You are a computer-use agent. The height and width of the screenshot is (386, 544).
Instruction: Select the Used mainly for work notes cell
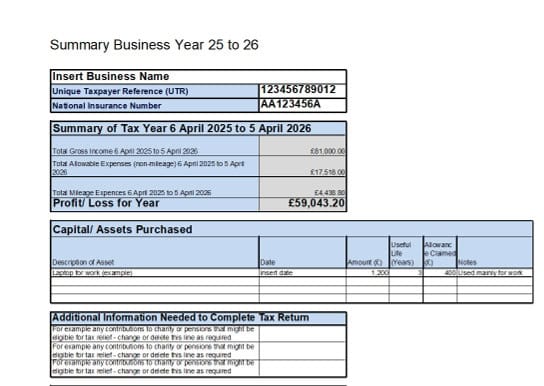[x=495, y=273]
